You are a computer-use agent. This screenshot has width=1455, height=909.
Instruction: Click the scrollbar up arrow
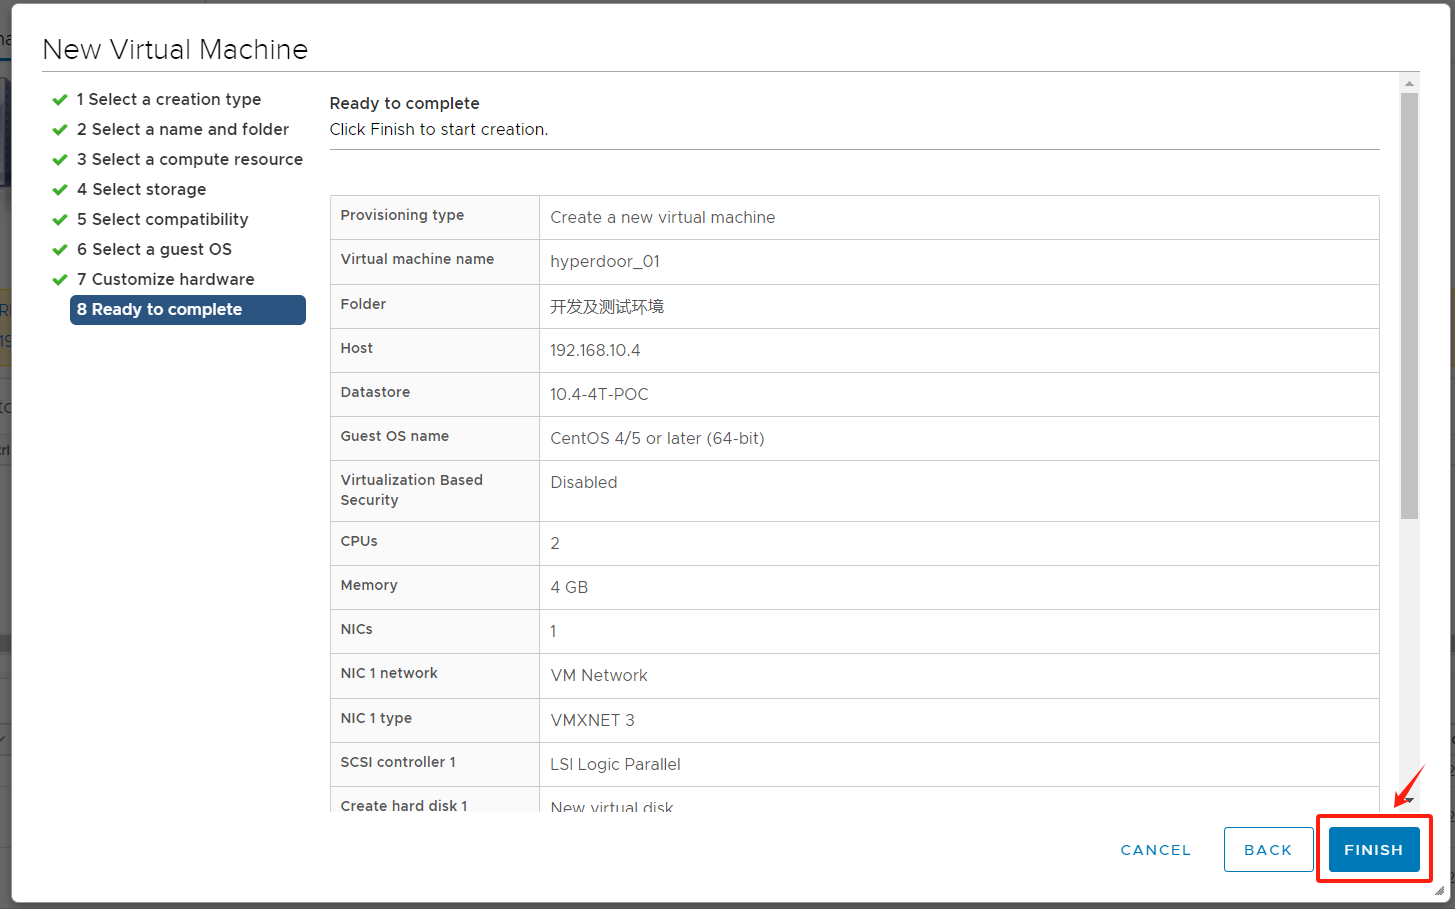(1409, 84)
